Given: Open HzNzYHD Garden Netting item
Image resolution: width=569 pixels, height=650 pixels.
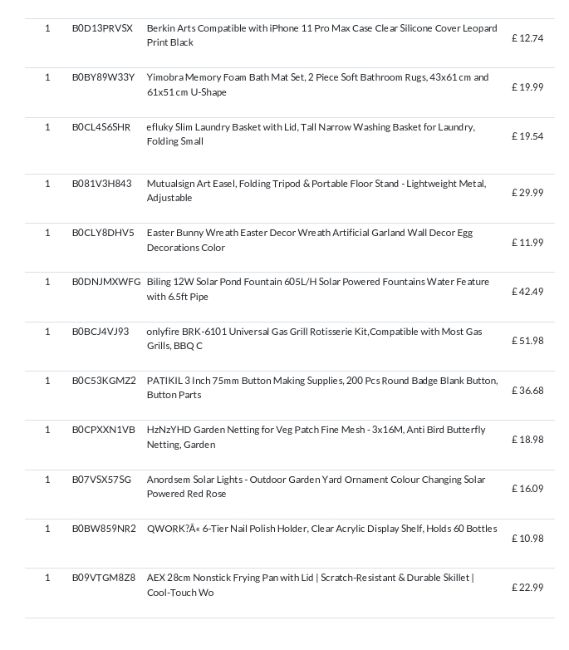Looking at the screenshot, I should coord(316,437).
